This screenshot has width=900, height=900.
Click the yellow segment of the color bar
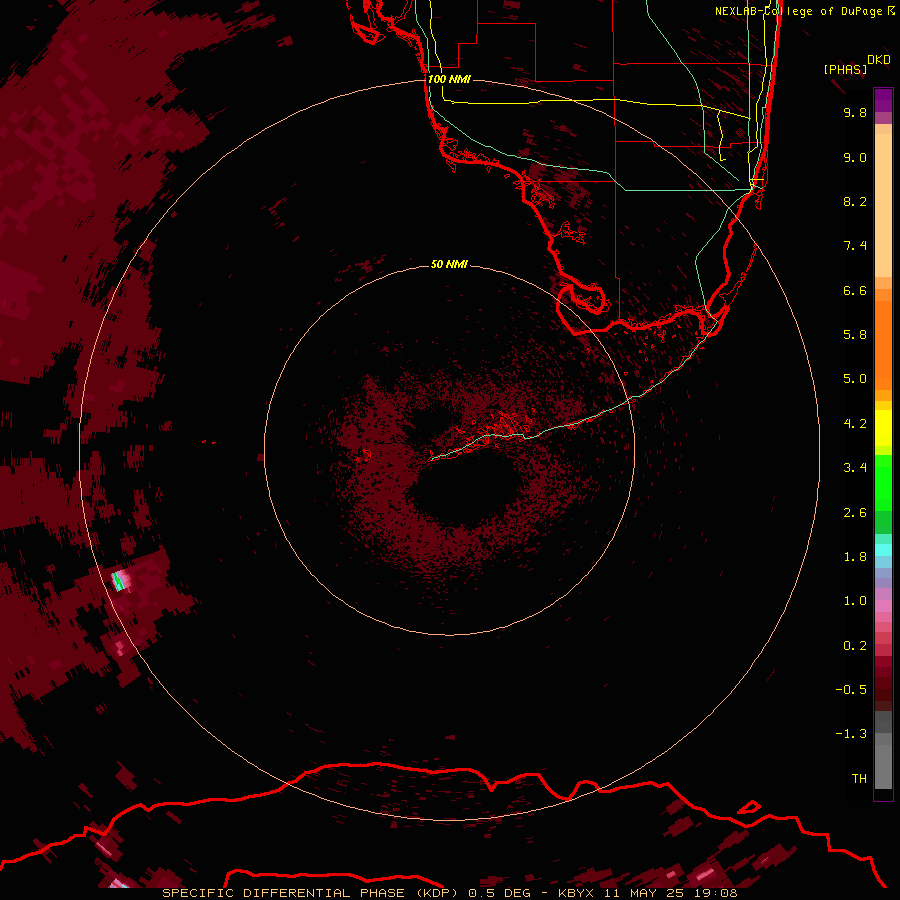click(x=883, y=428)
